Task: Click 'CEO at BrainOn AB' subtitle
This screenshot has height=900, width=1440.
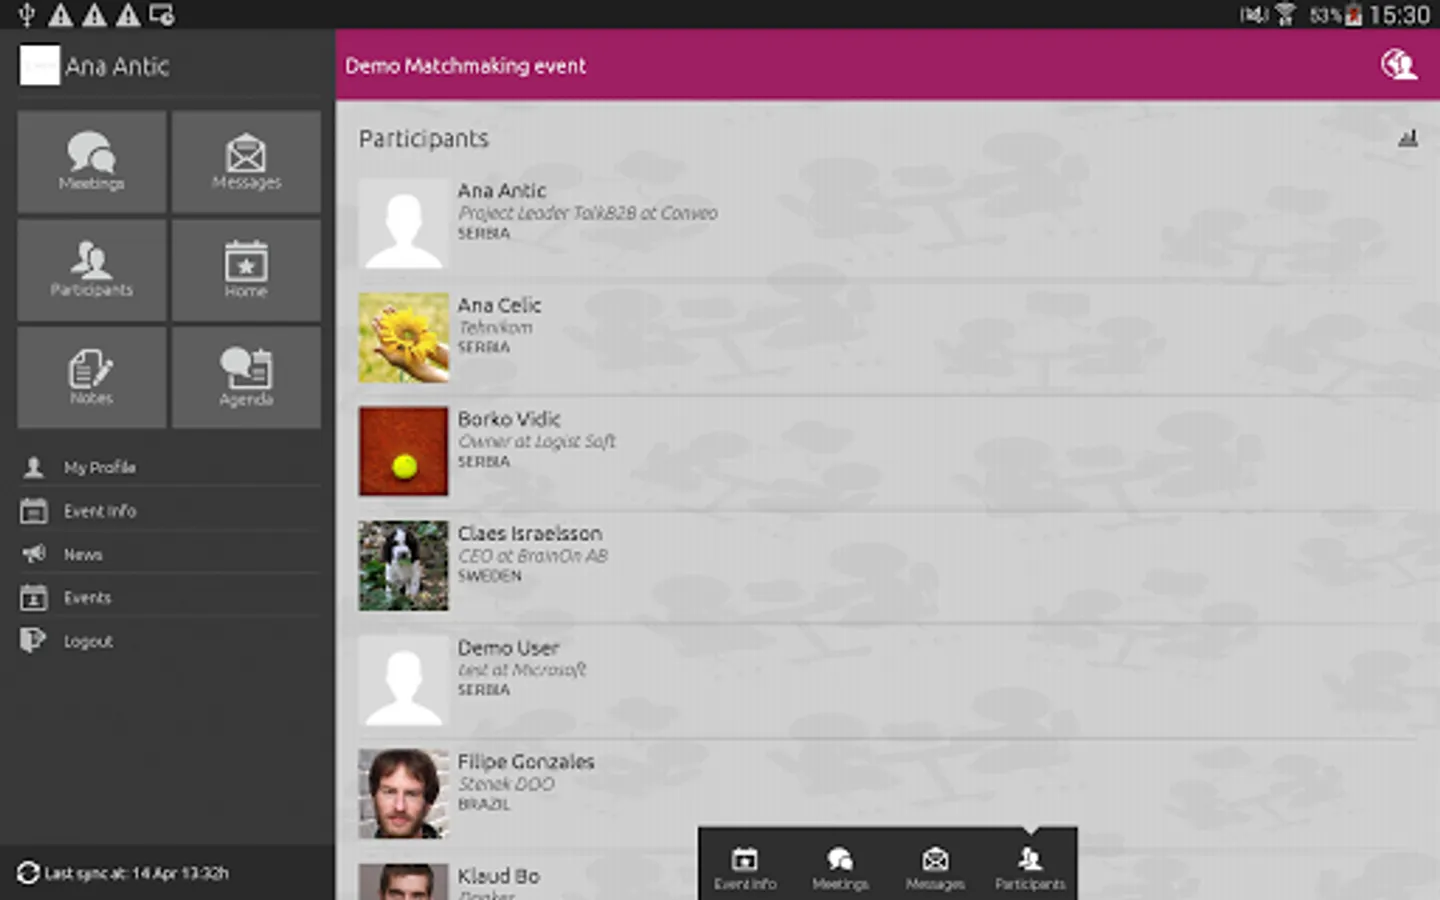Action: point(533,555)
